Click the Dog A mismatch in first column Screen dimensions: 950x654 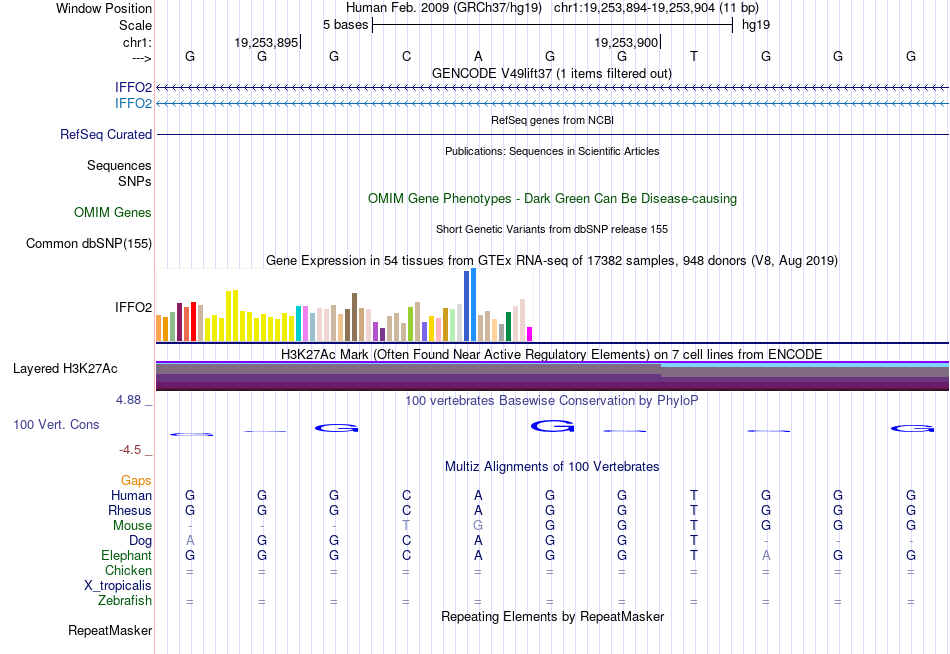click(x=190, y=541)
